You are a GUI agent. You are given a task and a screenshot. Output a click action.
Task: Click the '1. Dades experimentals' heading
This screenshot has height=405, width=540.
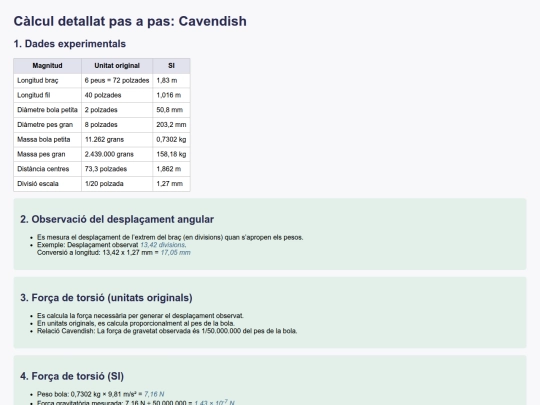[70, 44]
